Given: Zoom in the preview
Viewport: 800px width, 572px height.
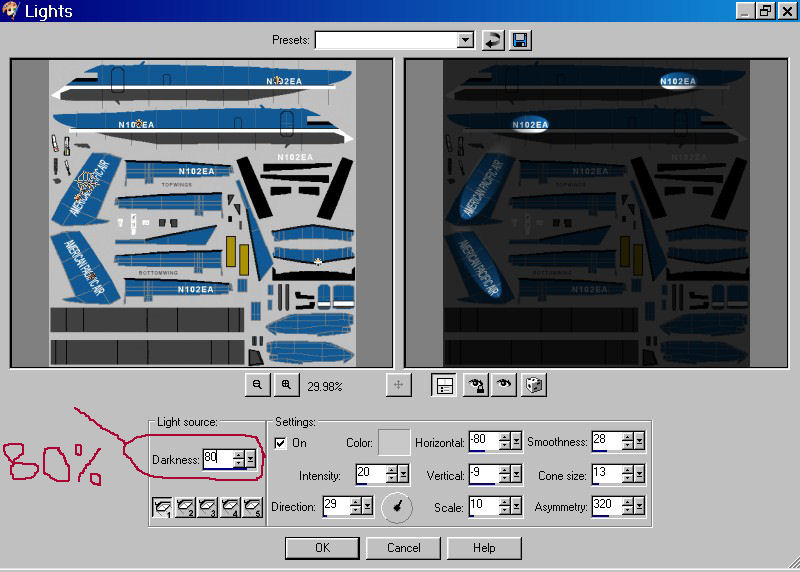Looking at the screenshot, I should click(x=286, y=385).
